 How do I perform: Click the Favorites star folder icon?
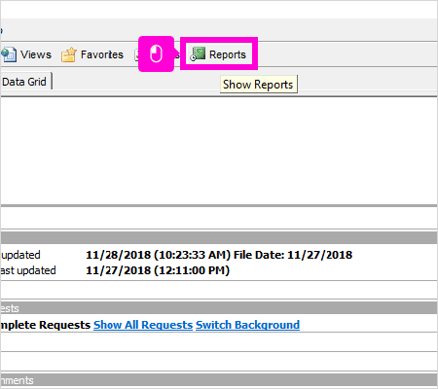tap(68, 55)
